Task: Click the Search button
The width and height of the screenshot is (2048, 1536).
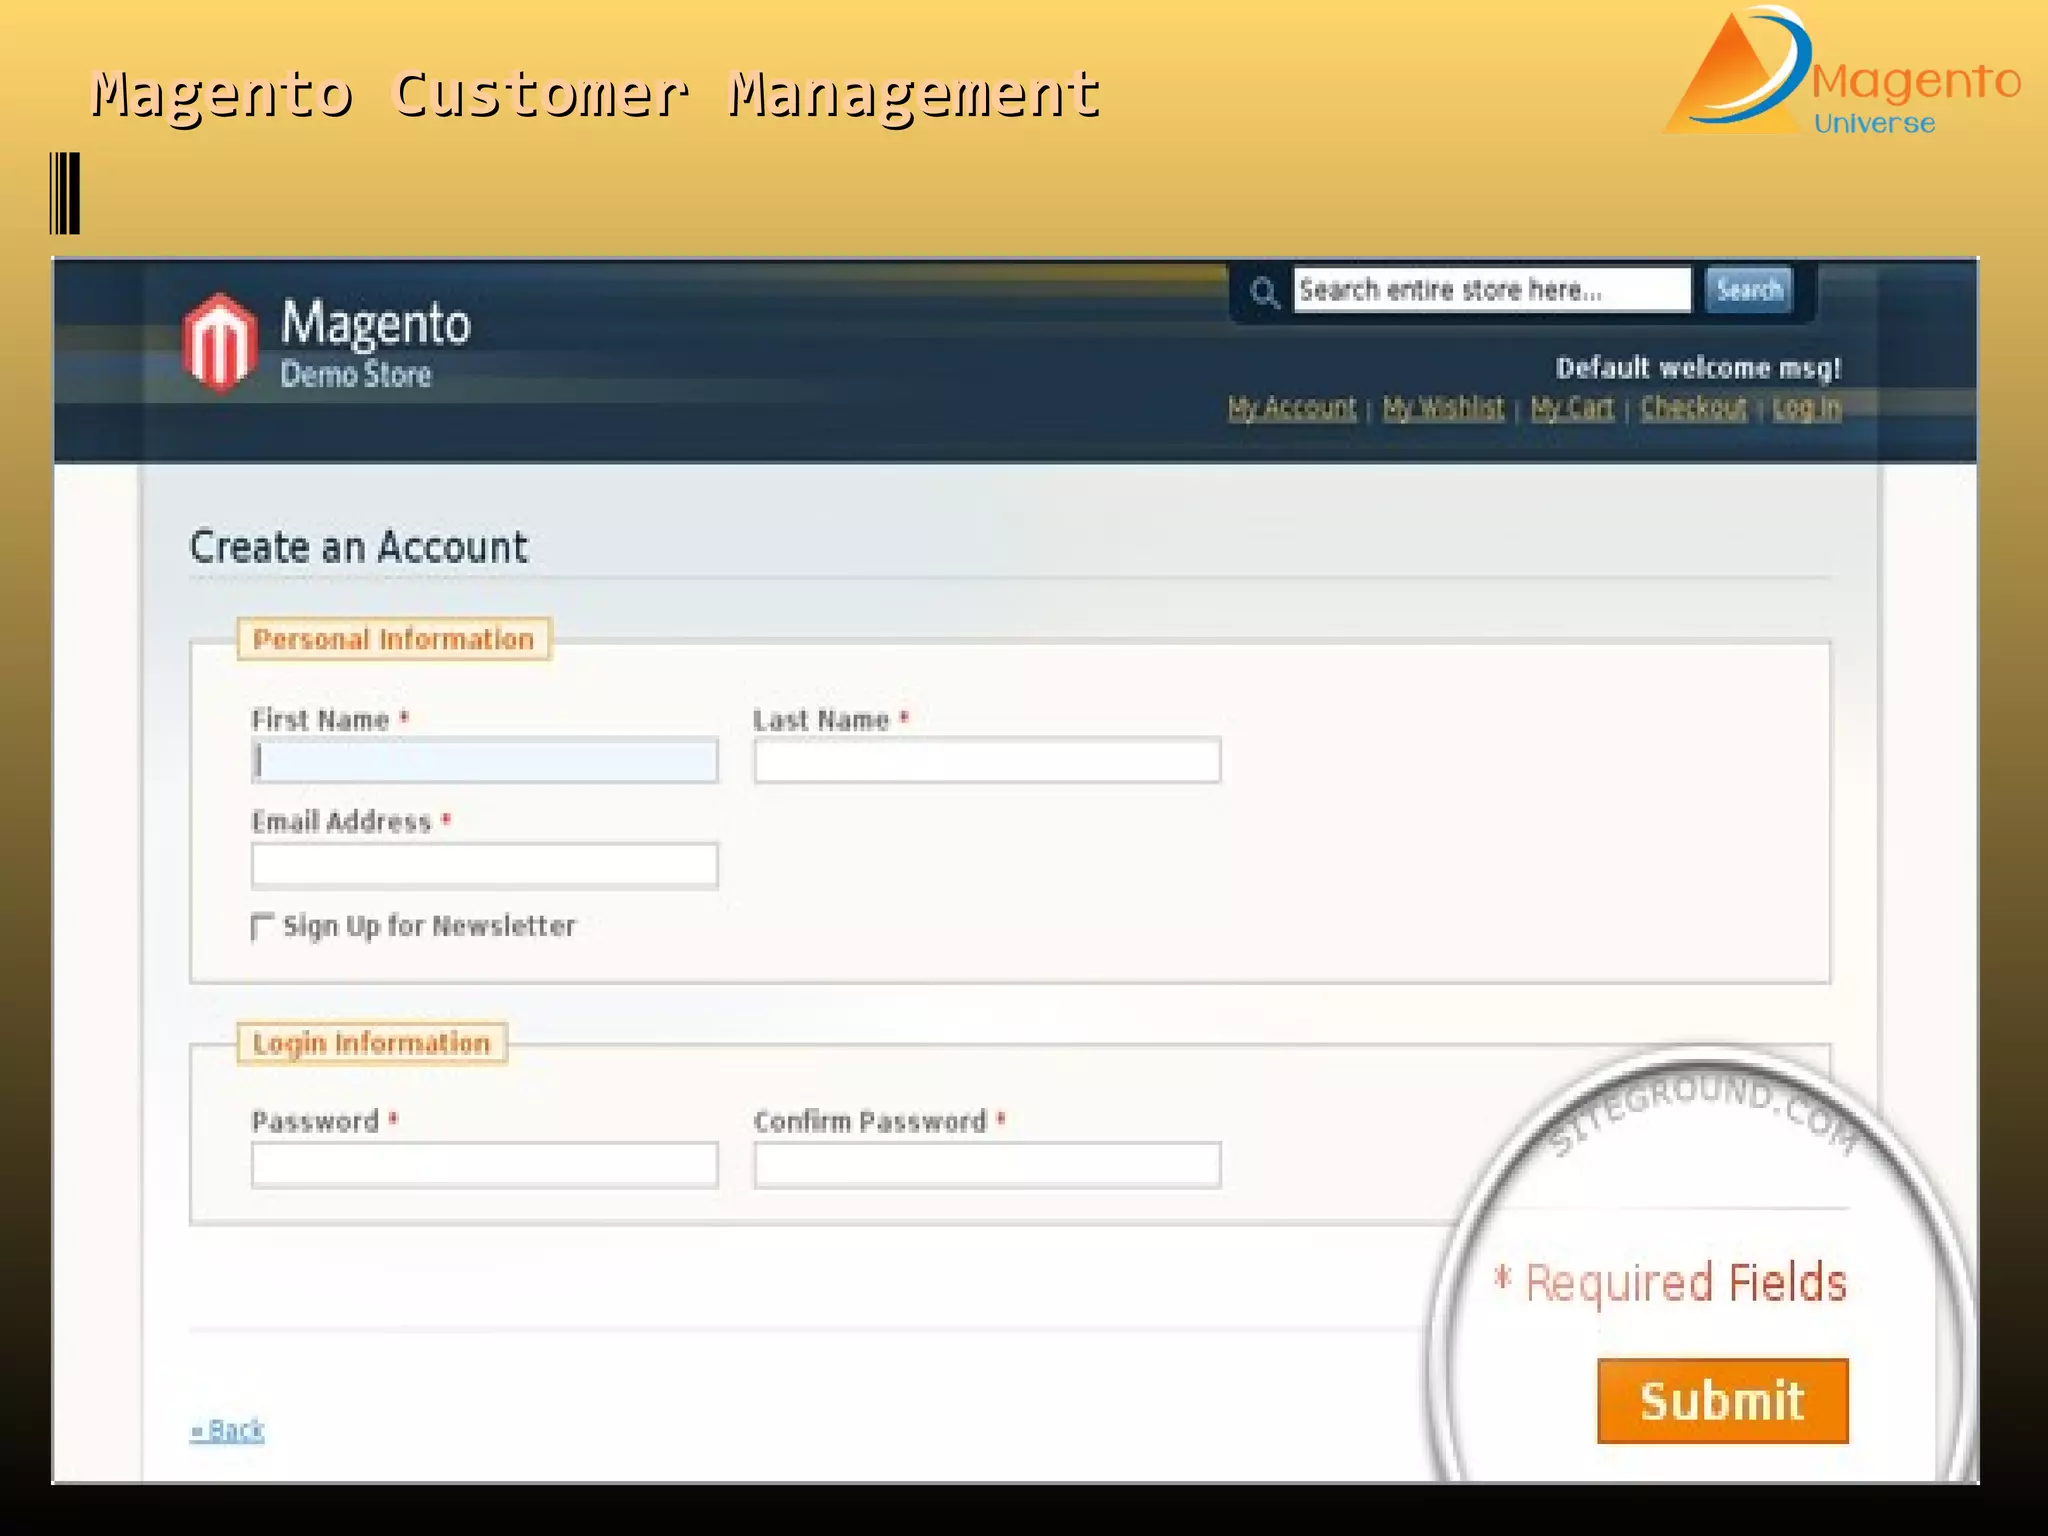Action: coord(1749,290)
